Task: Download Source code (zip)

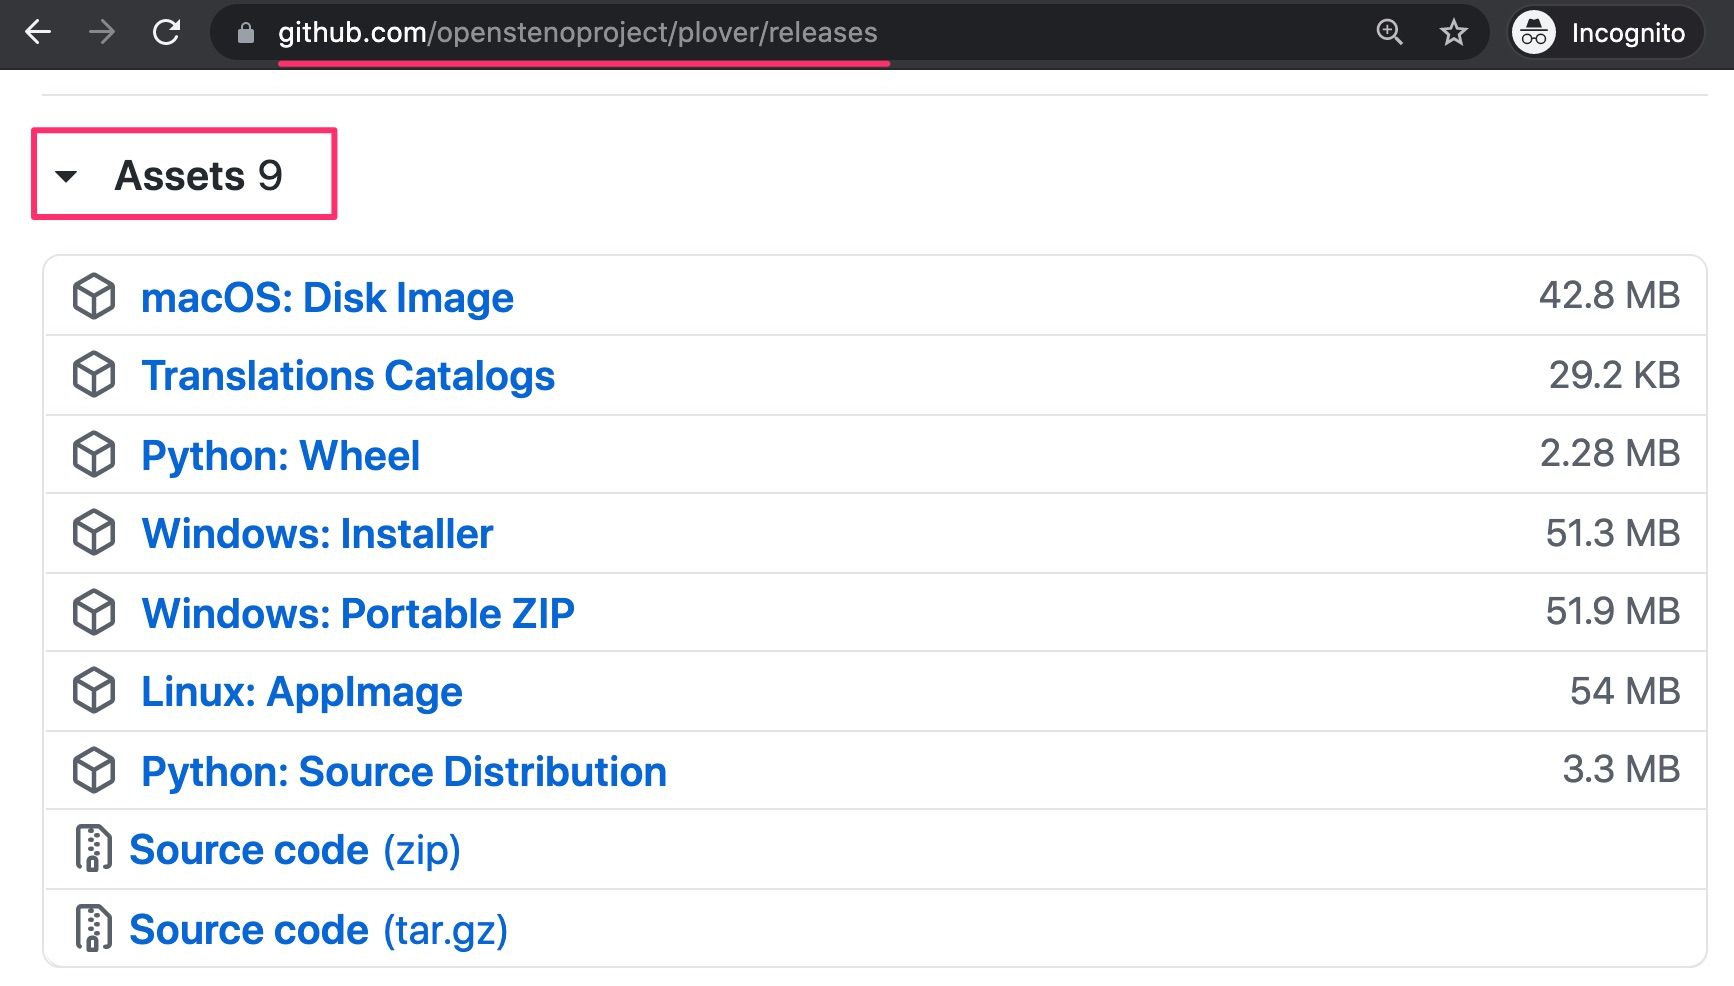Action: [x=294, y=850]
